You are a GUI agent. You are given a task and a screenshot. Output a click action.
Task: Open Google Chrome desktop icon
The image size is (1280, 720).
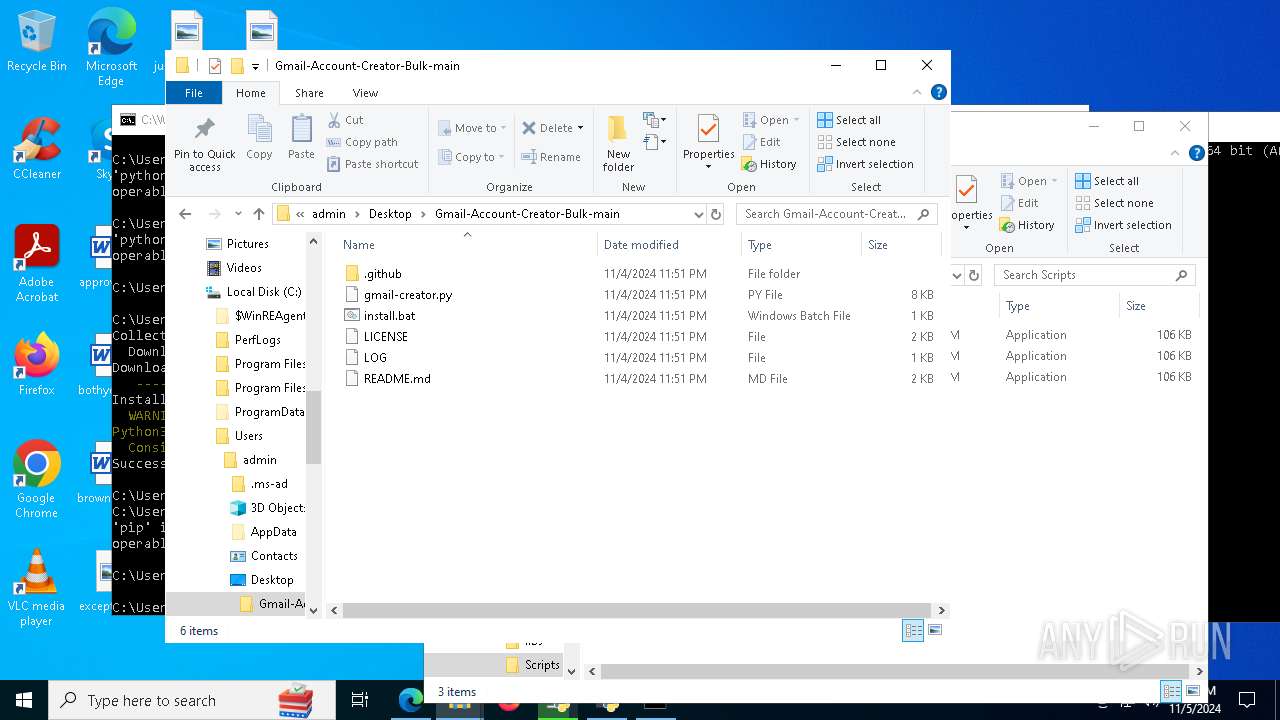coord(37,479)
